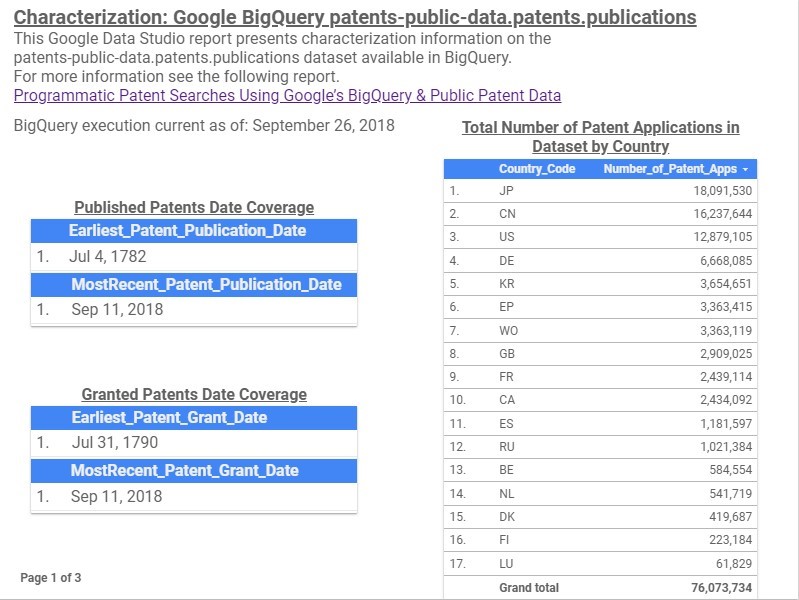Select the value 223,184
The height and width of the screenshot is (600, 799).
[x=731, y=539]
